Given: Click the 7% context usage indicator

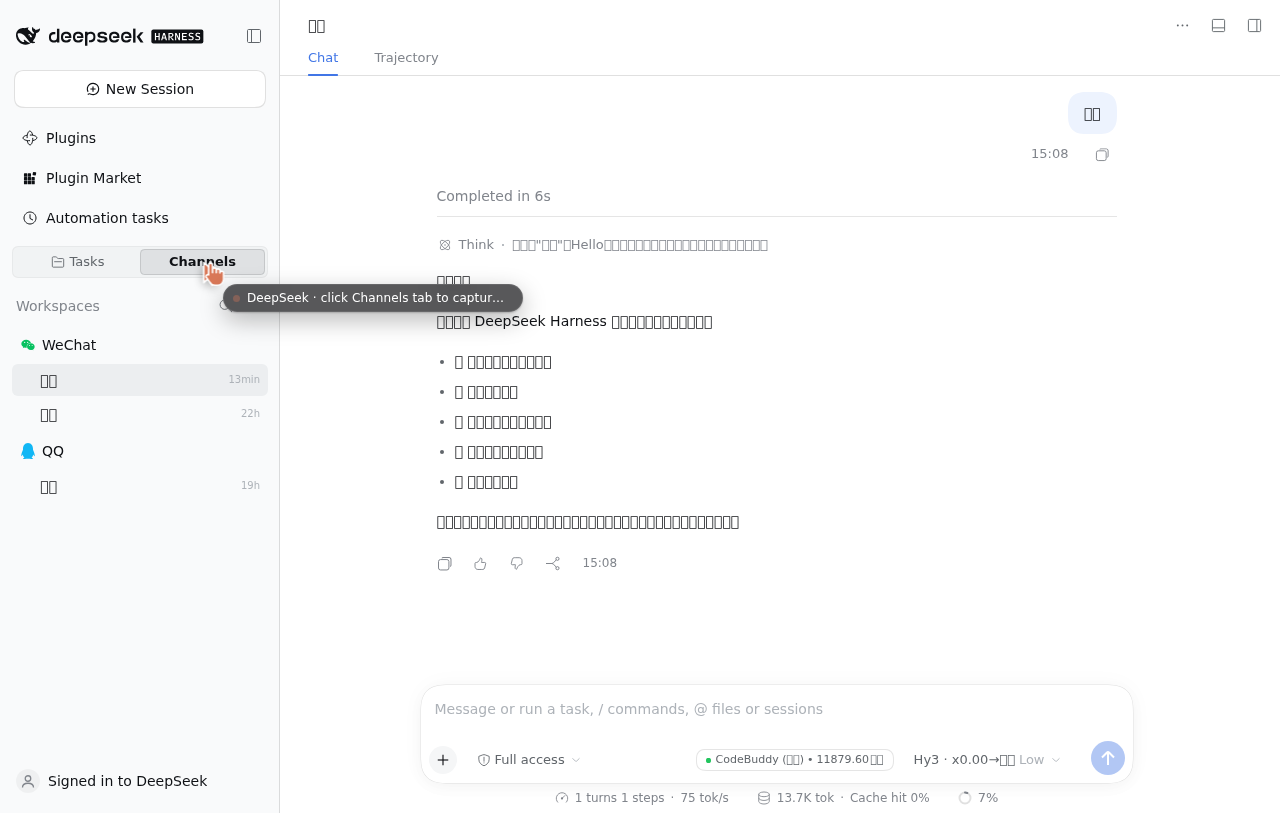Looking at the screenshot, I should click(x=978, y=798).
